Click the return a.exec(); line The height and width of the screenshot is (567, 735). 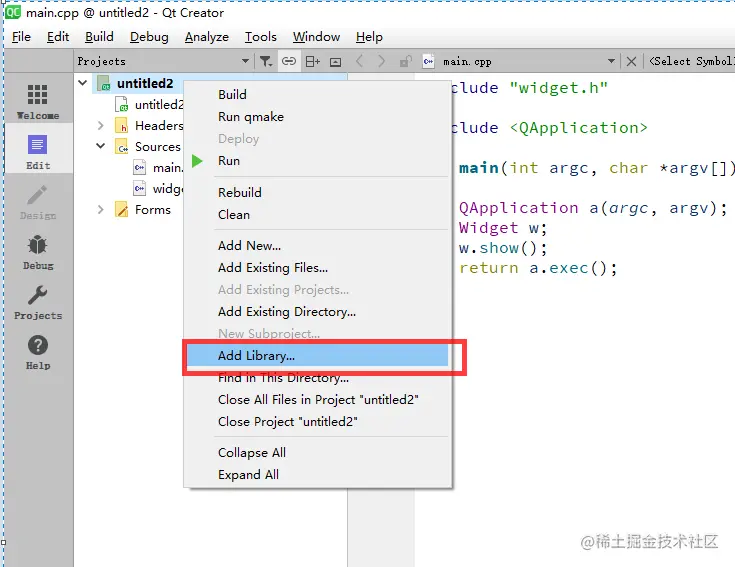tap(538, 268)
